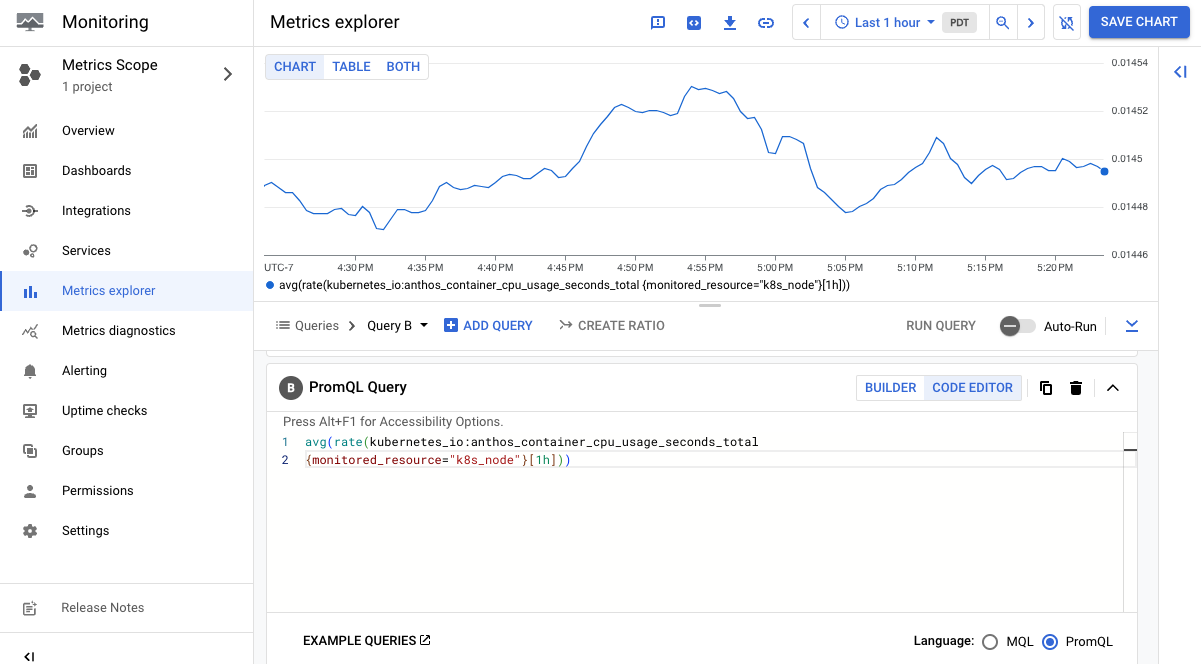Duplicate the PromQL query
This screenshot has height=664, width=1201.
pyautogui.click(x=1045, y=387)
